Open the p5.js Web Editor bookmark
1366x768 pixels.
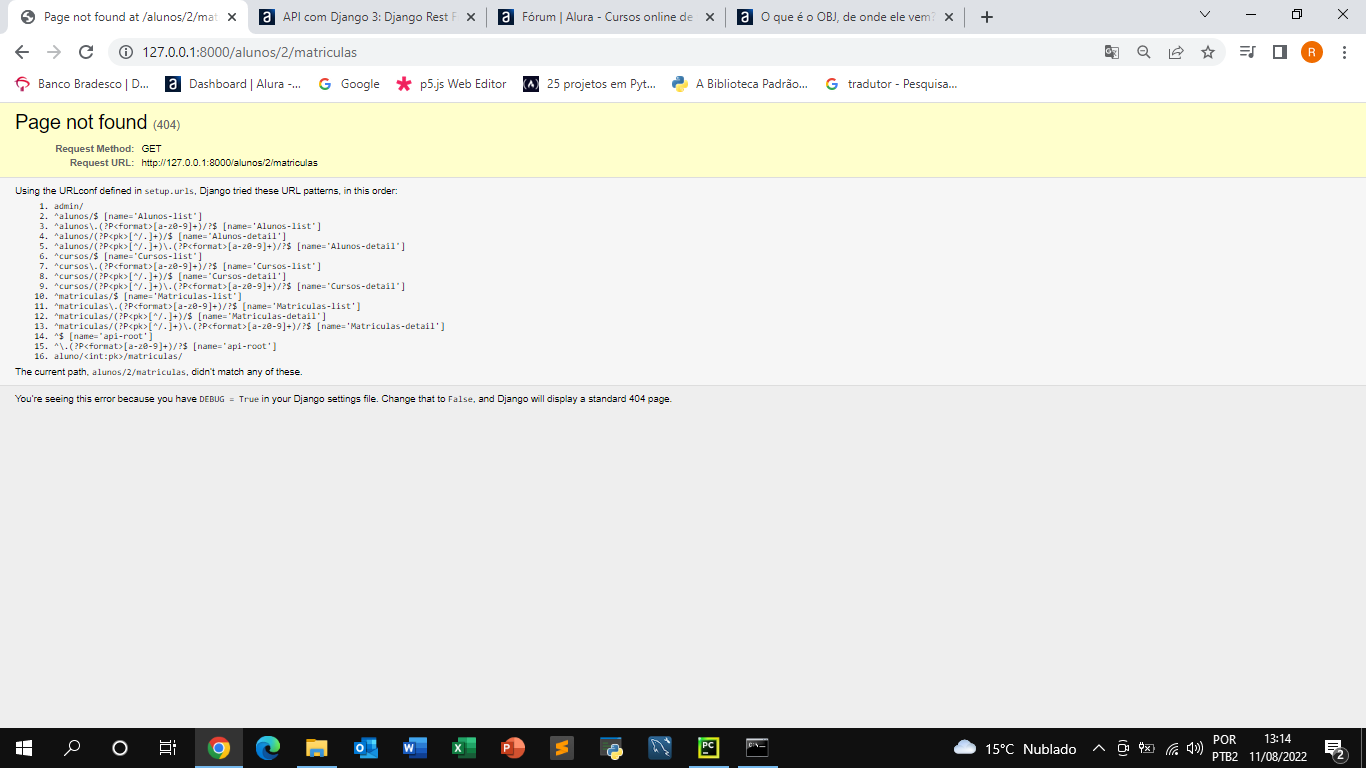(452, 84)
